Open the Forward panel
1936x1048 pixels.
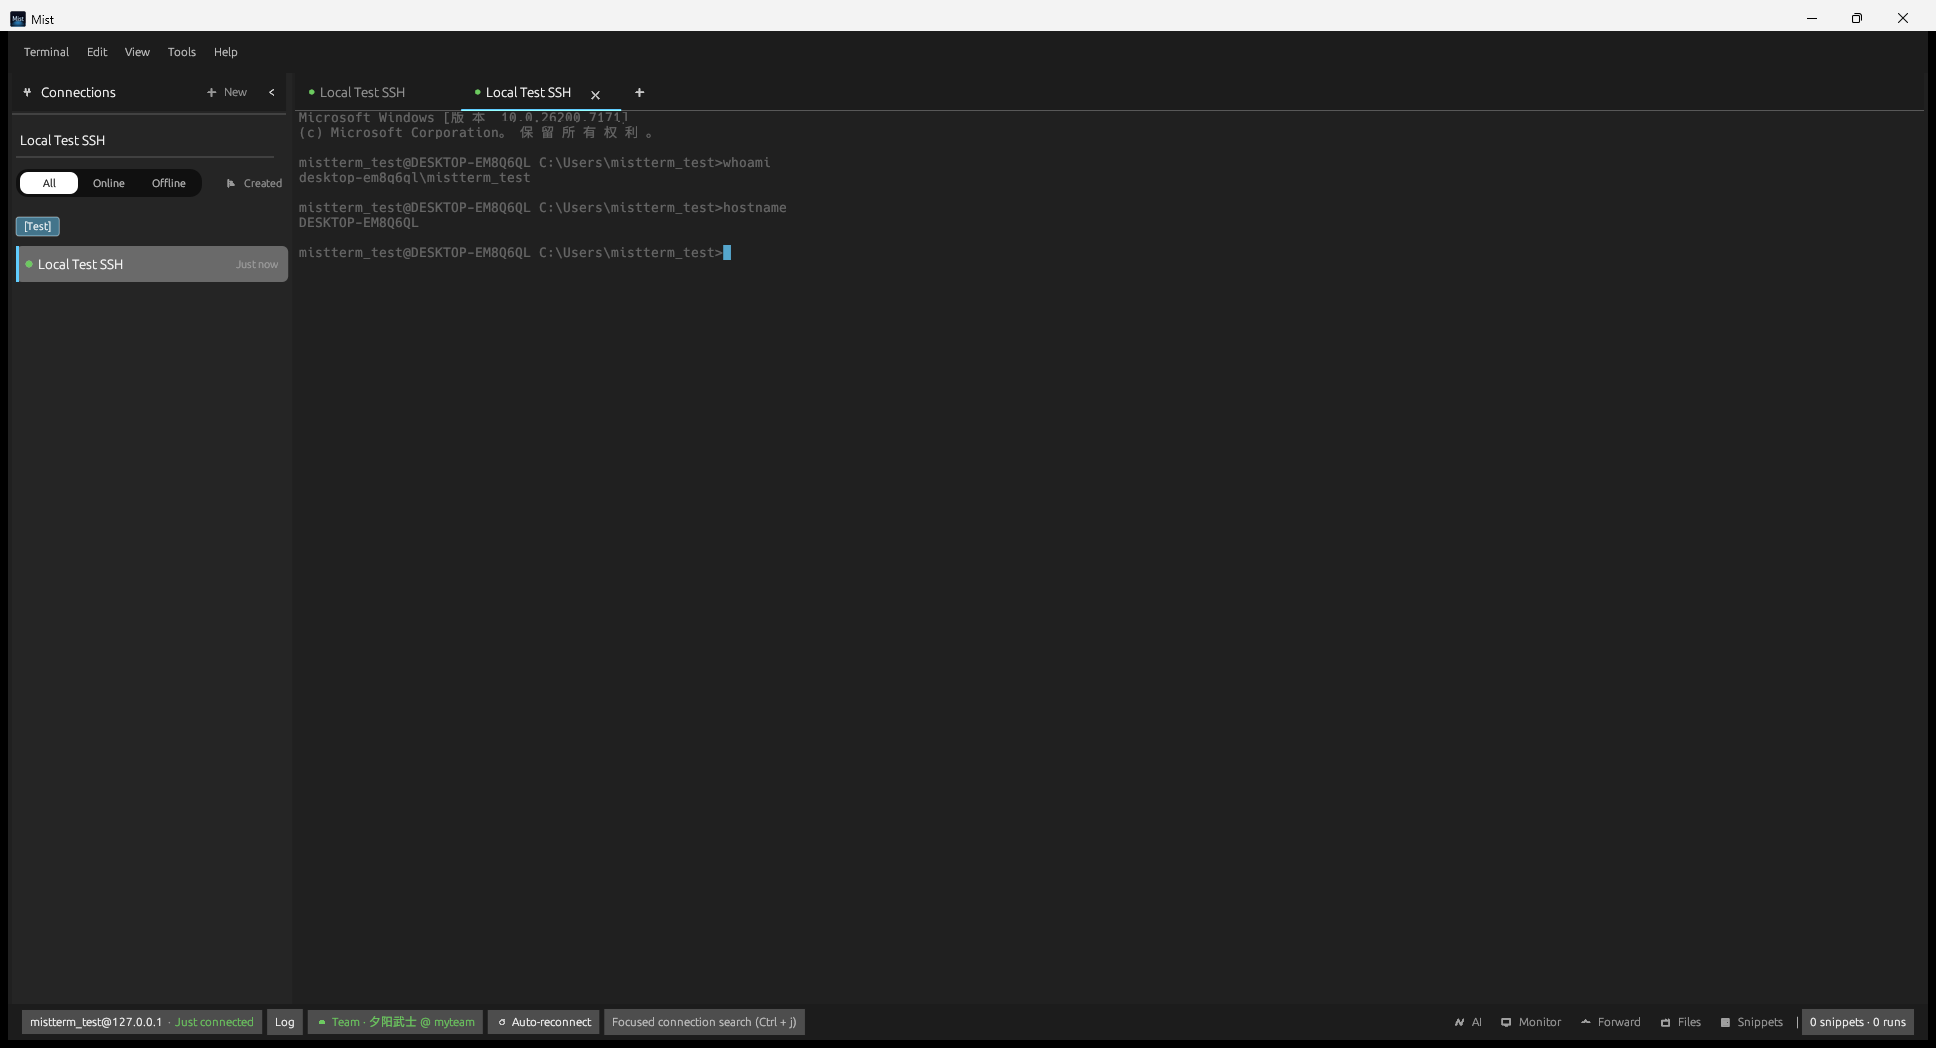tap(1611, 1022)
